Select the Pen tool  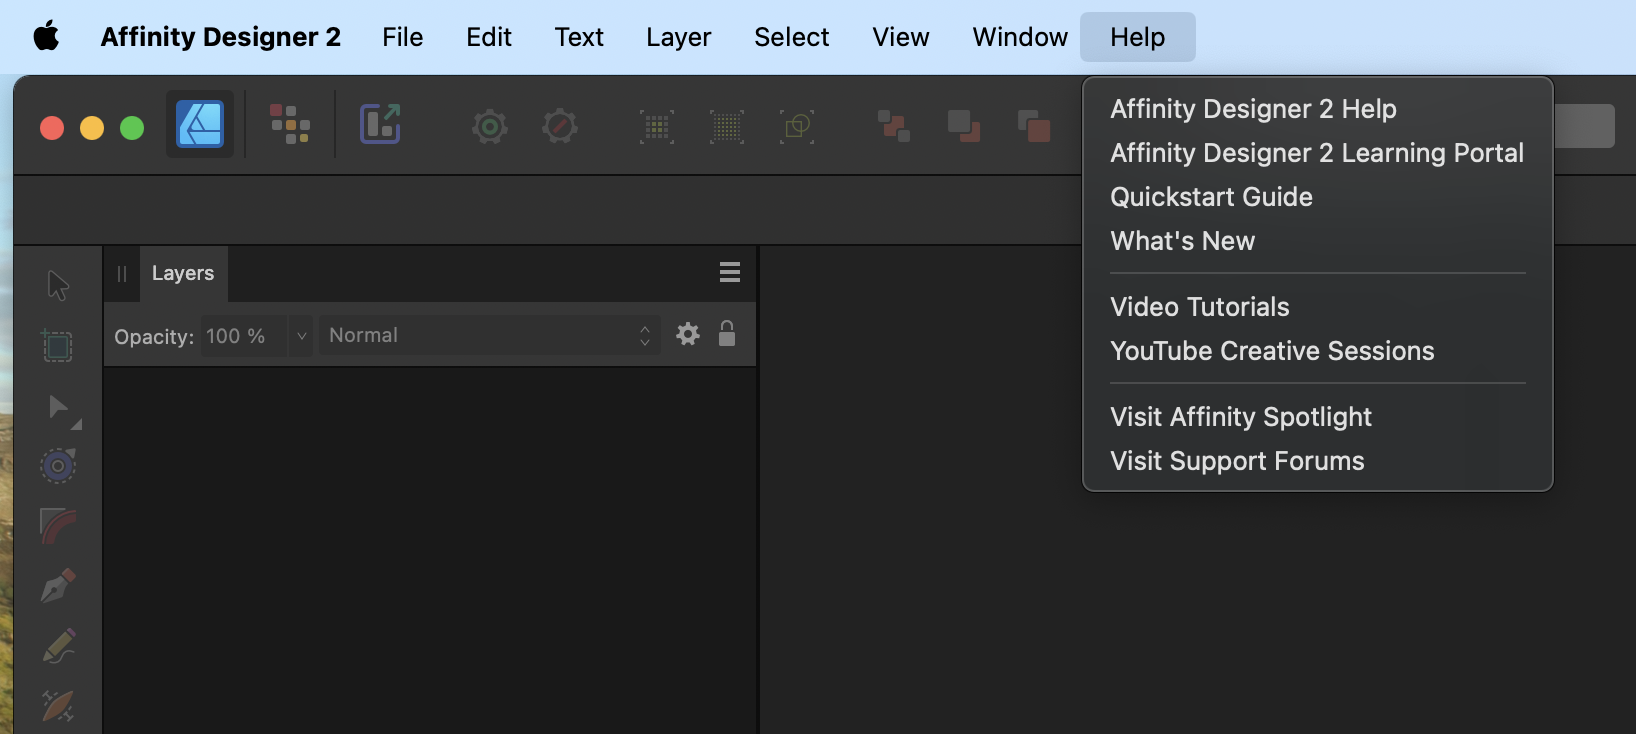tap(58, 586)
